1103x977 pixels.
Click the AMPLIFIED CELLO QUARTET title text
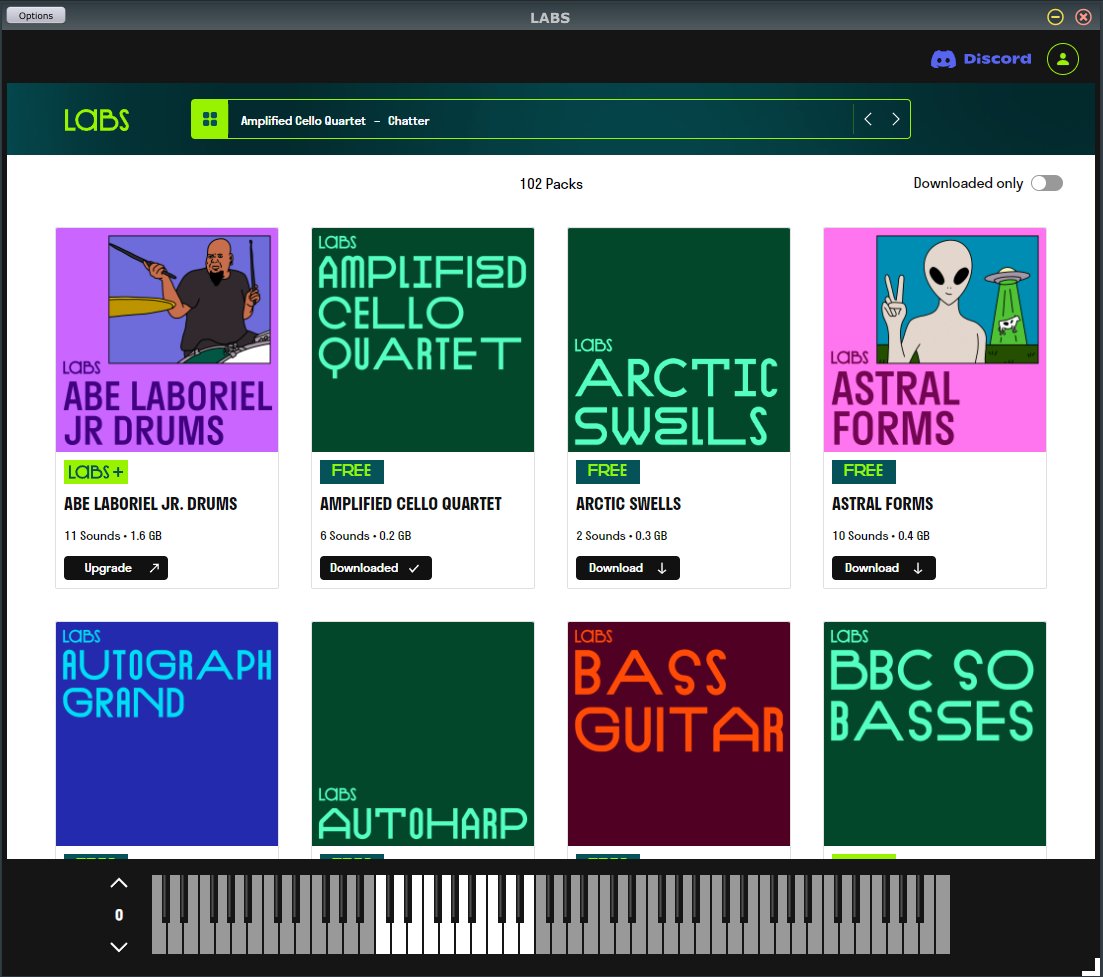coord(411,504)
